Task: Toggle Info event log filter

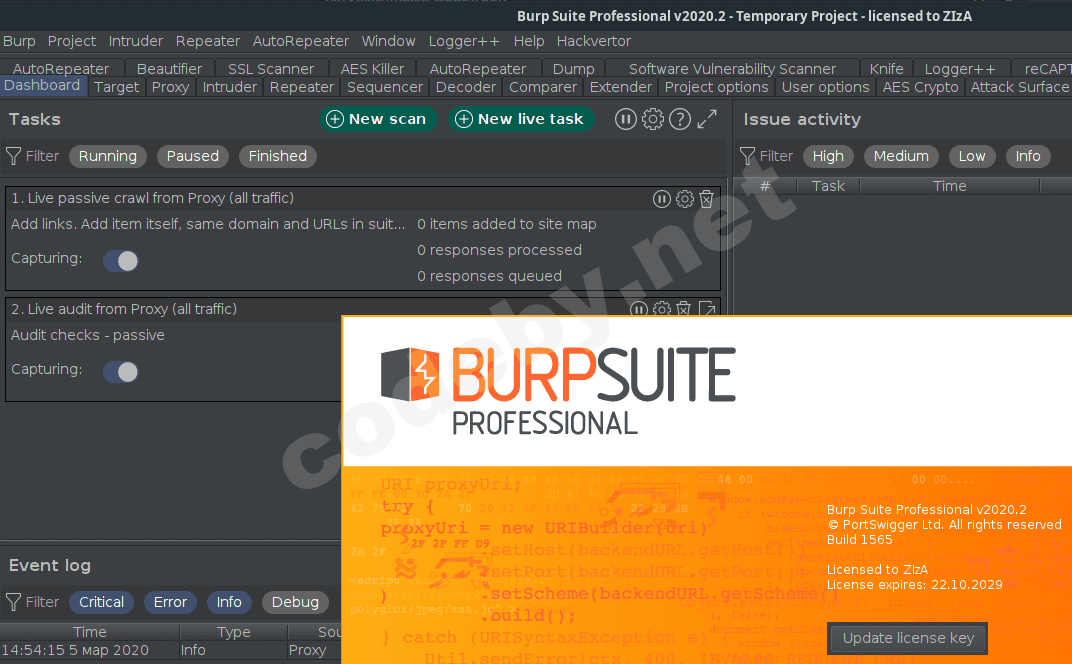Action: click(229, 602)
